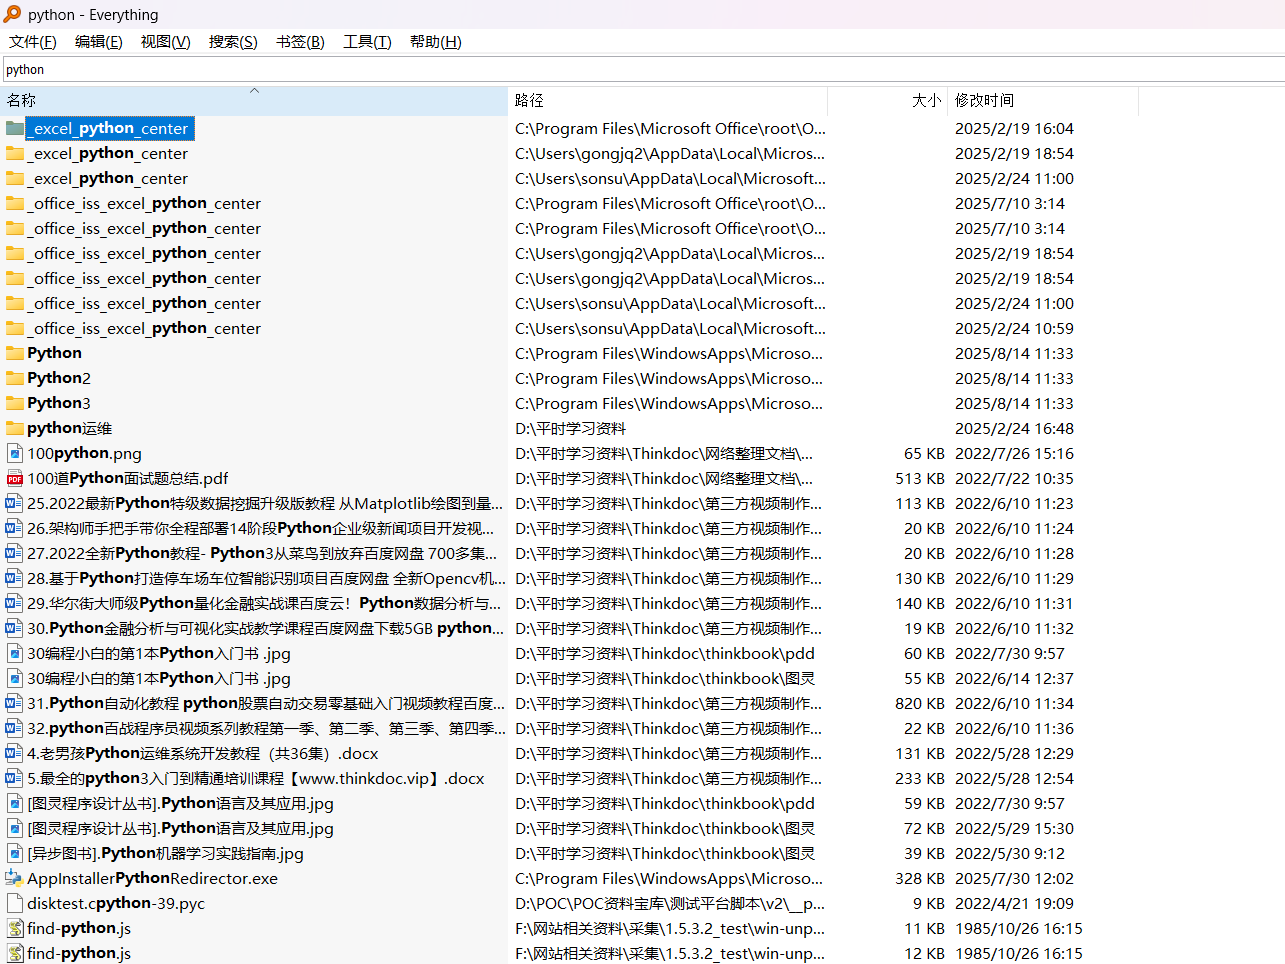Click the Everything magnifier icon in title bar

12,14
